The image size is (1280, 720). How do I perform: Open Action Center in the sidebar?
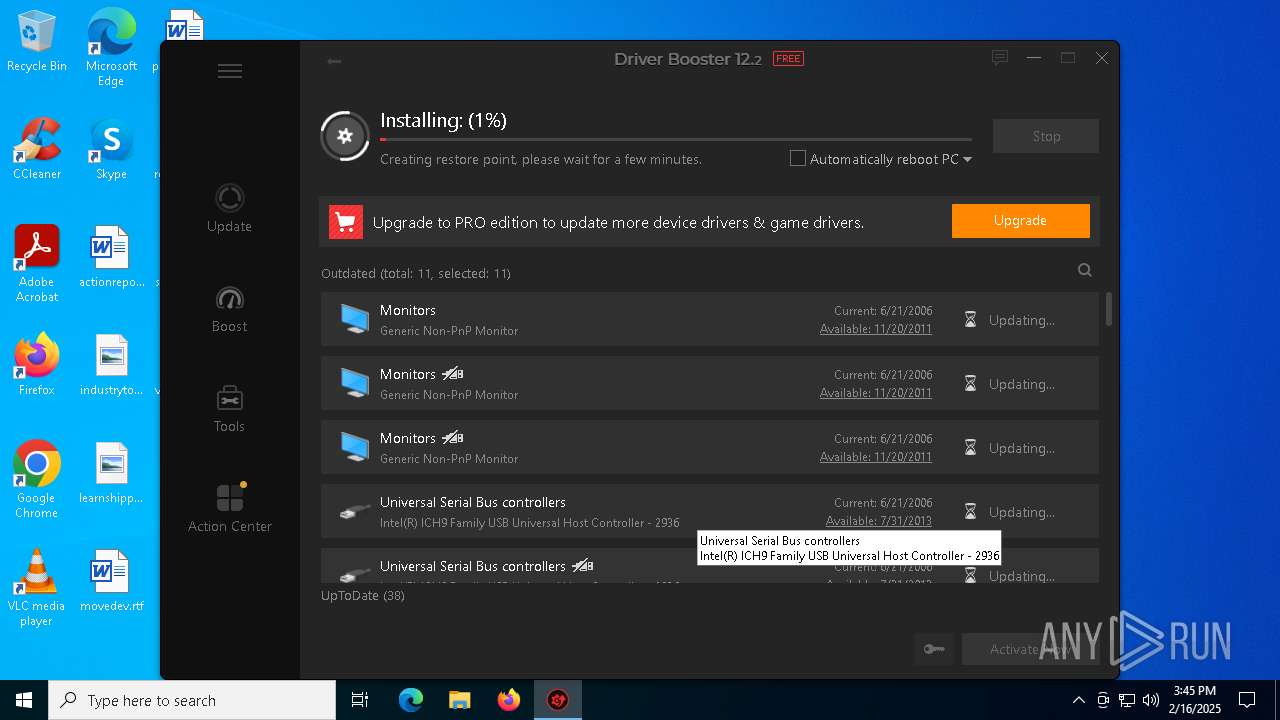point(229,508)
